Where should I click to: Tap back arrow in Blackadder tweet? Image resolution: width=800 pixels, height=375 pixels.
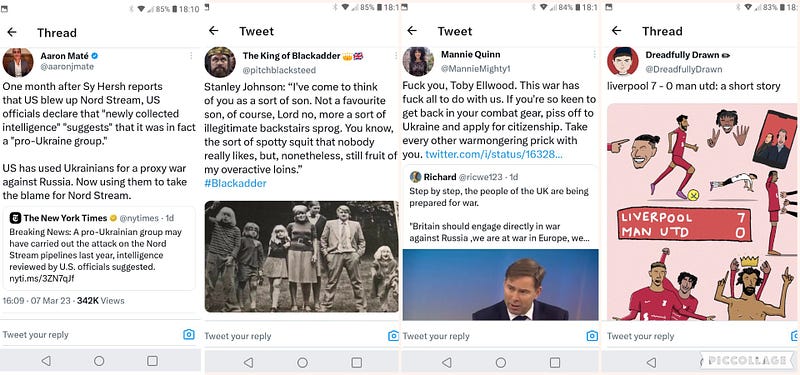point(214,31)
